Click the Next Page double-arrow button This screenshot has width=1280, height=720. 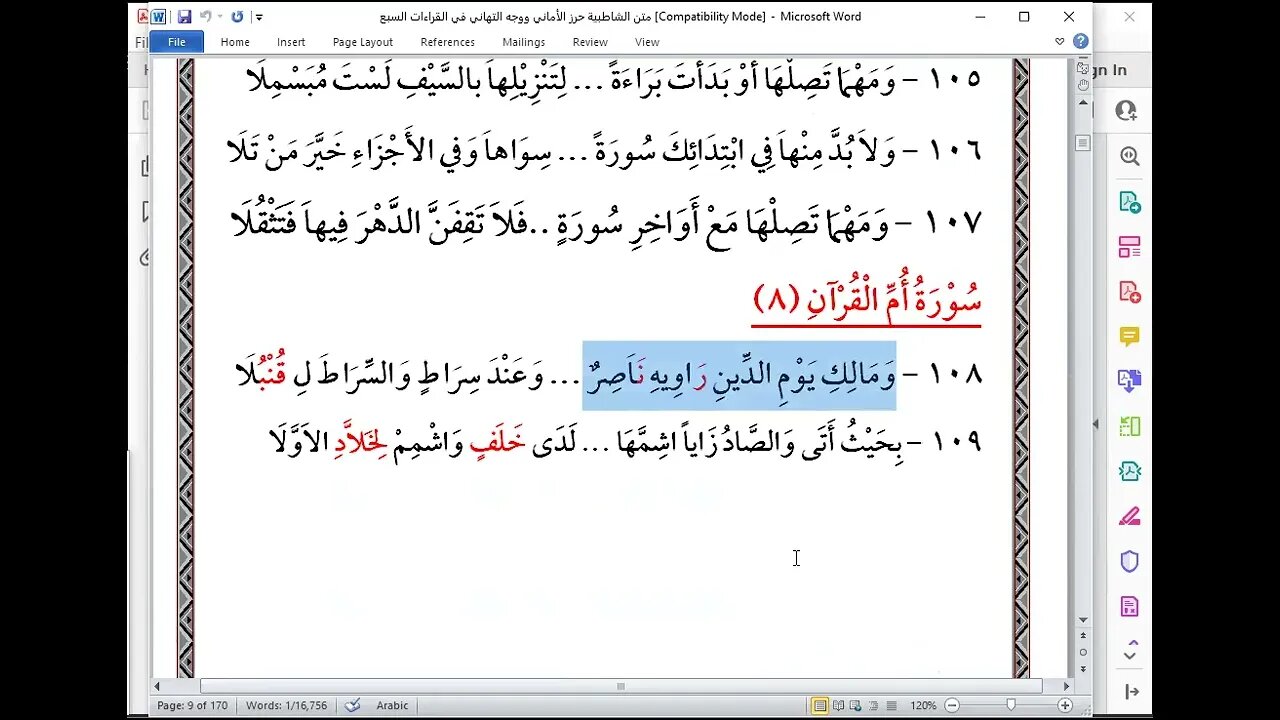click(1082, 668)
